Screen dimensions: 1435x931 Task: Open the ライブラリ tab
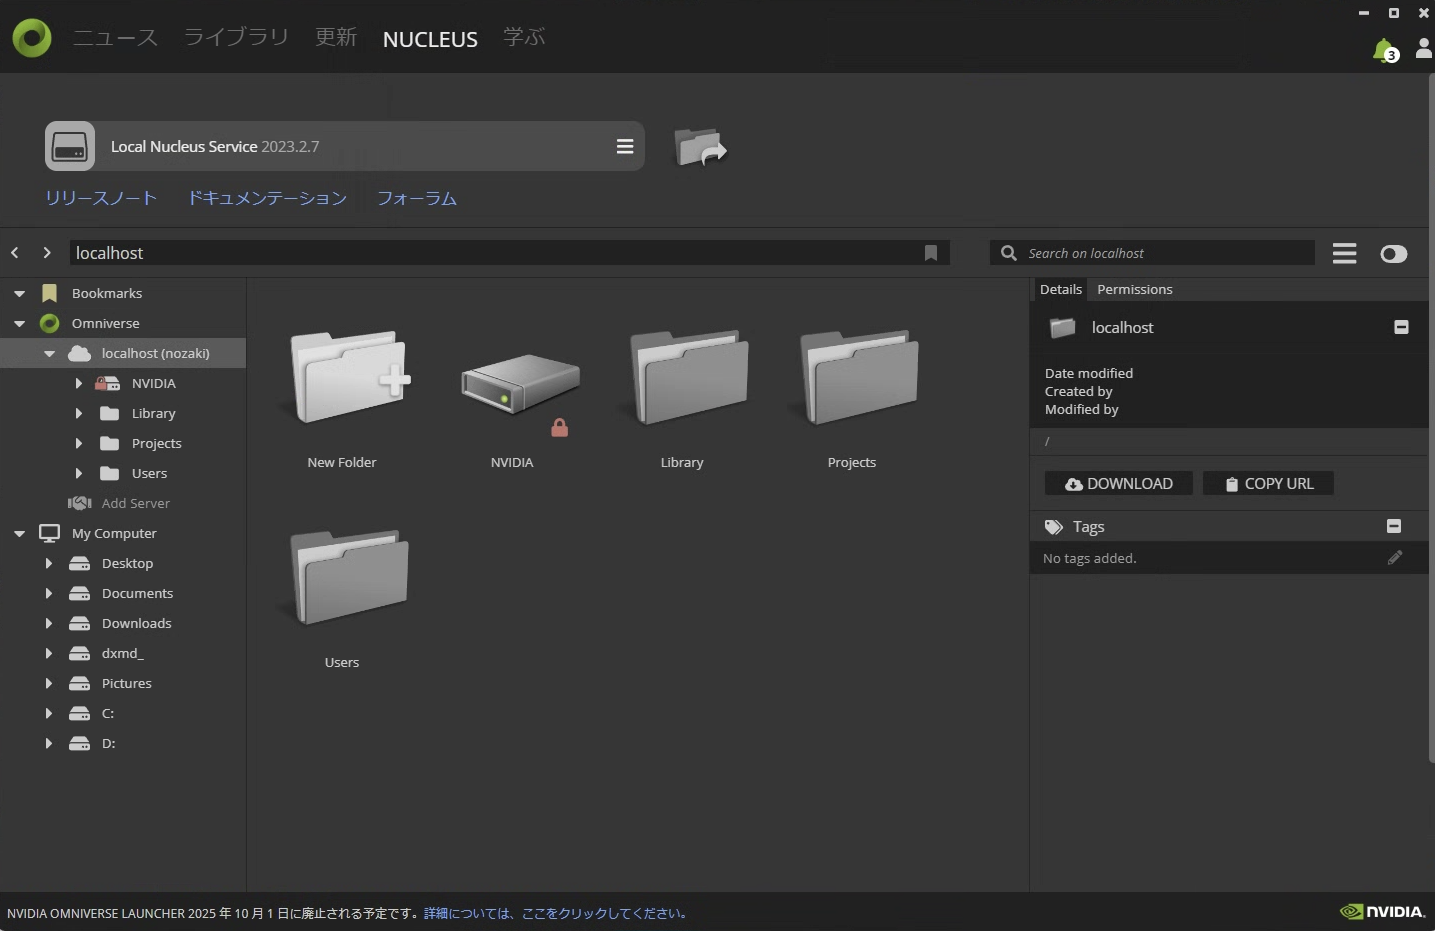tap(236, 38)
